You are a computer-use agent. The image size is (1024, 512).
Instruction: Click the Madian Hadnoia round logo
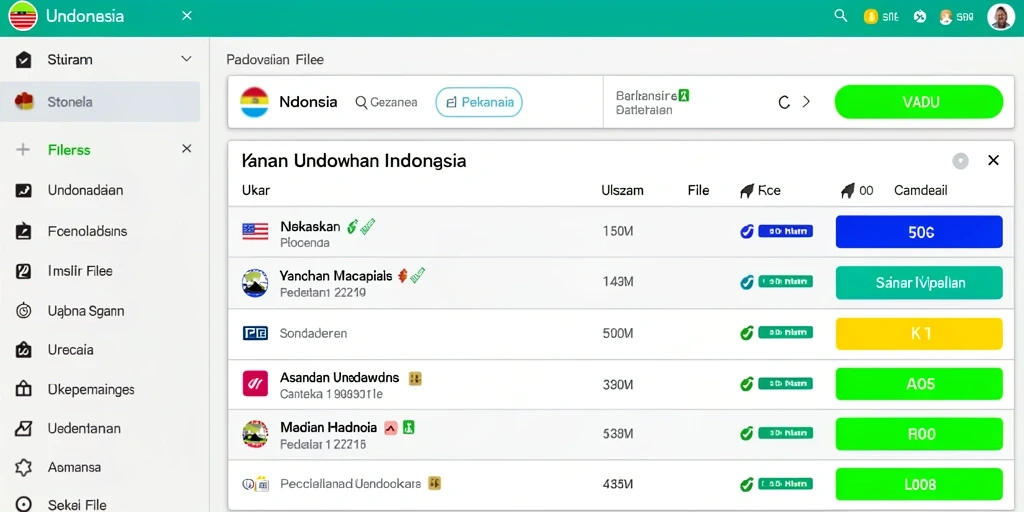(x=255, y=434)
